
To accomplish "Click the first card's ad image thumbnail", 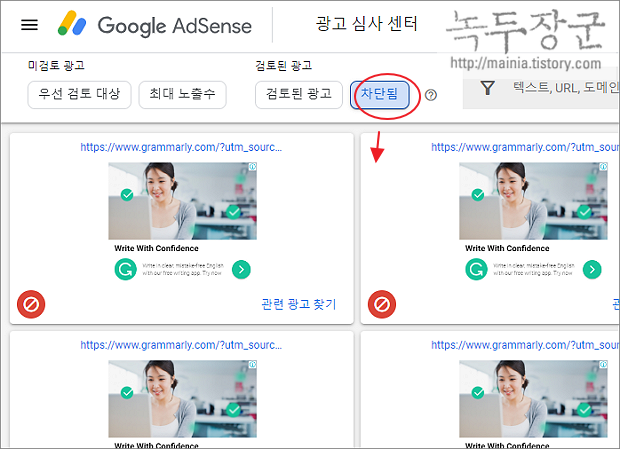I will coord(183,201).
